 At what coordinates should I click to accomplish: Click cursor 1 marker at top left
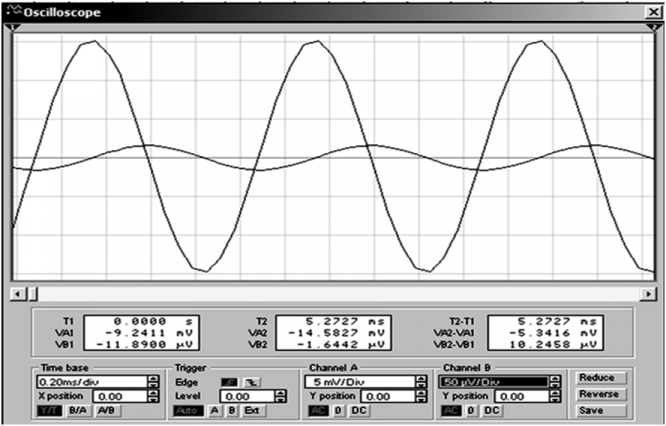[12, 28]
